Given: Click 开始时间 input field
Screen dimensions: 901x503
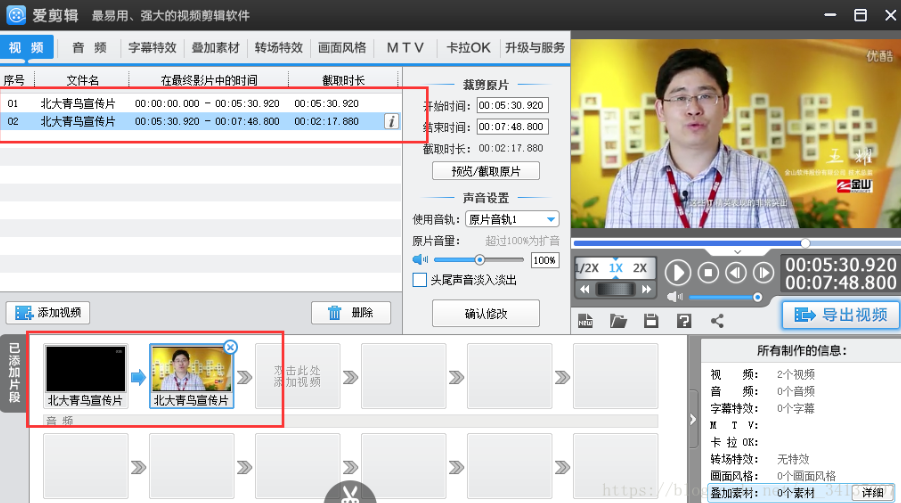Looking at the screenshot, I should coord(512,106).
